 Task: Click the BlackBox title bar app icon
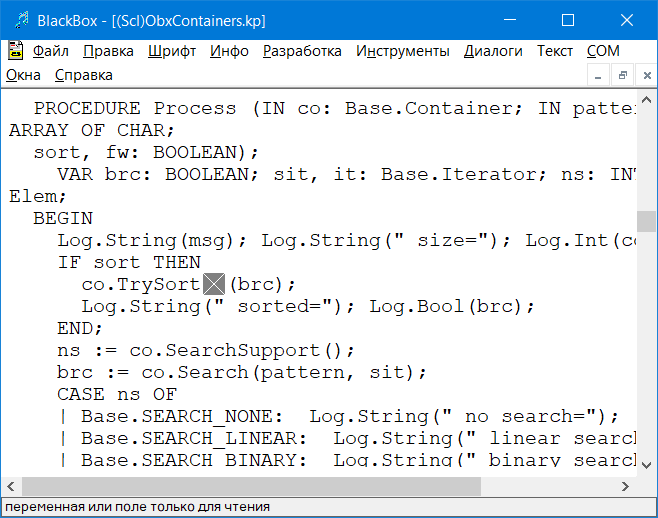point(19,20)
